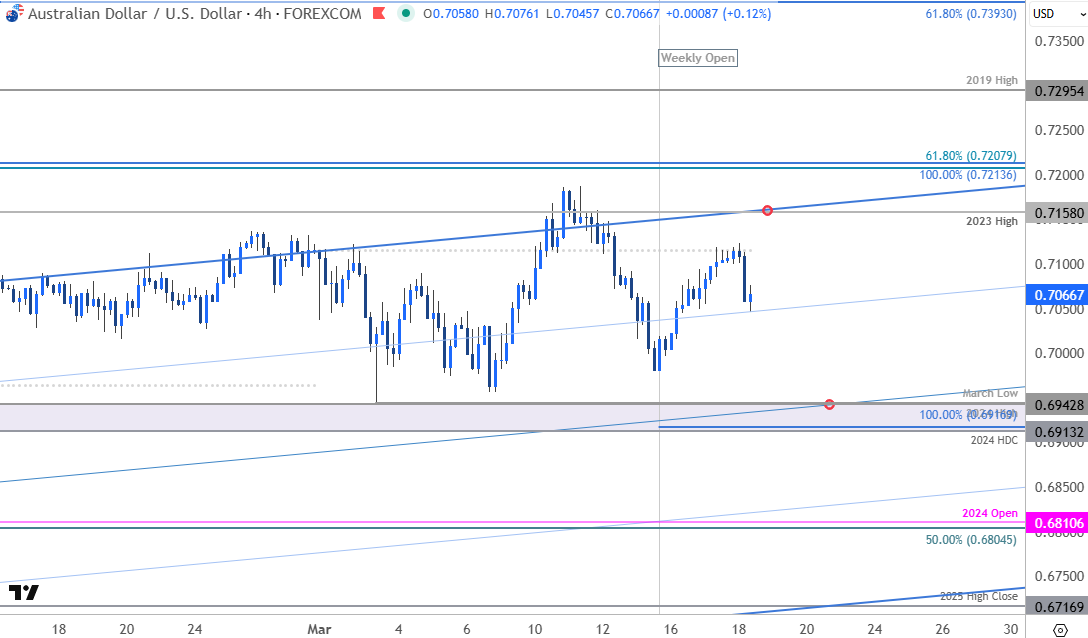The image size is (1088, 638).
Task: Click the C0.70667 close value in header
Action: click(x=632, y=13)
